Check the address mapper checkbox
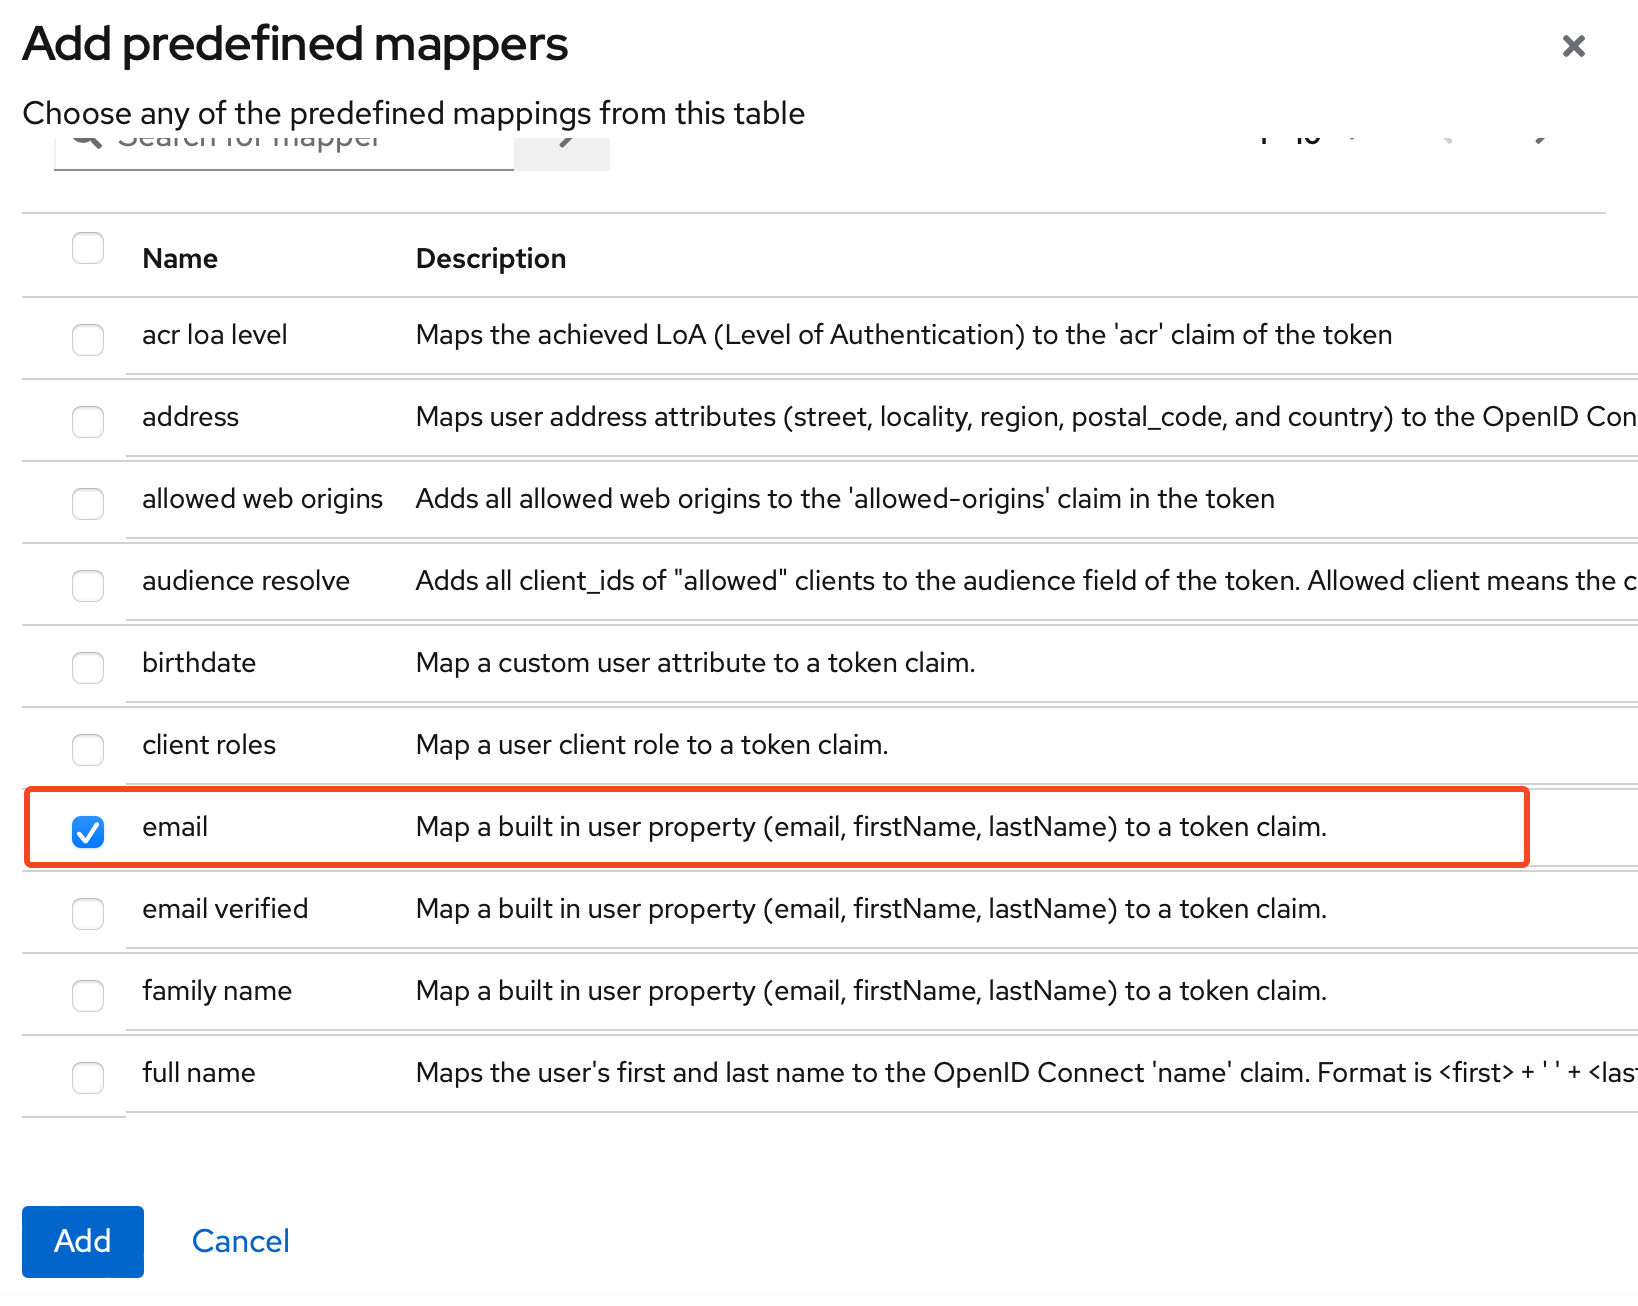Image resolution: width=1638 pixels, height=1306 pixels. pos(88,421)
